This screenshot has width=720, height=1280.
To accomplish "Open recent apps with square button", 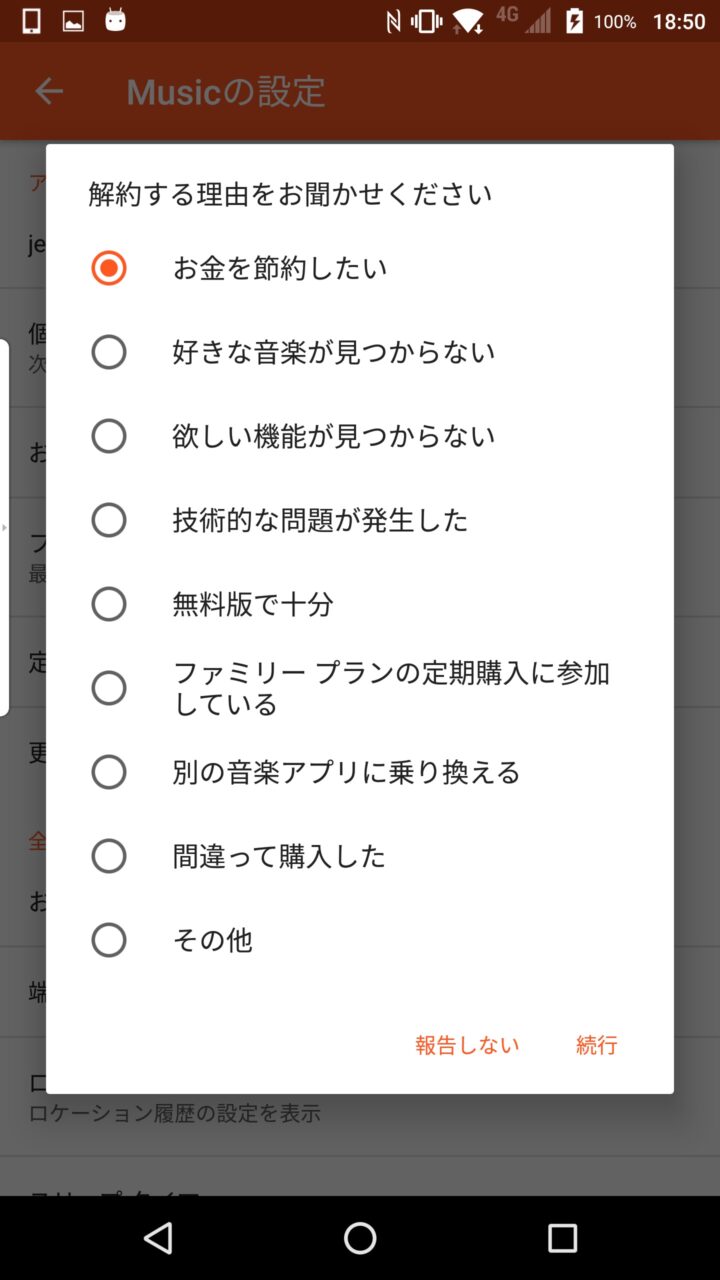I will 562,1238.
